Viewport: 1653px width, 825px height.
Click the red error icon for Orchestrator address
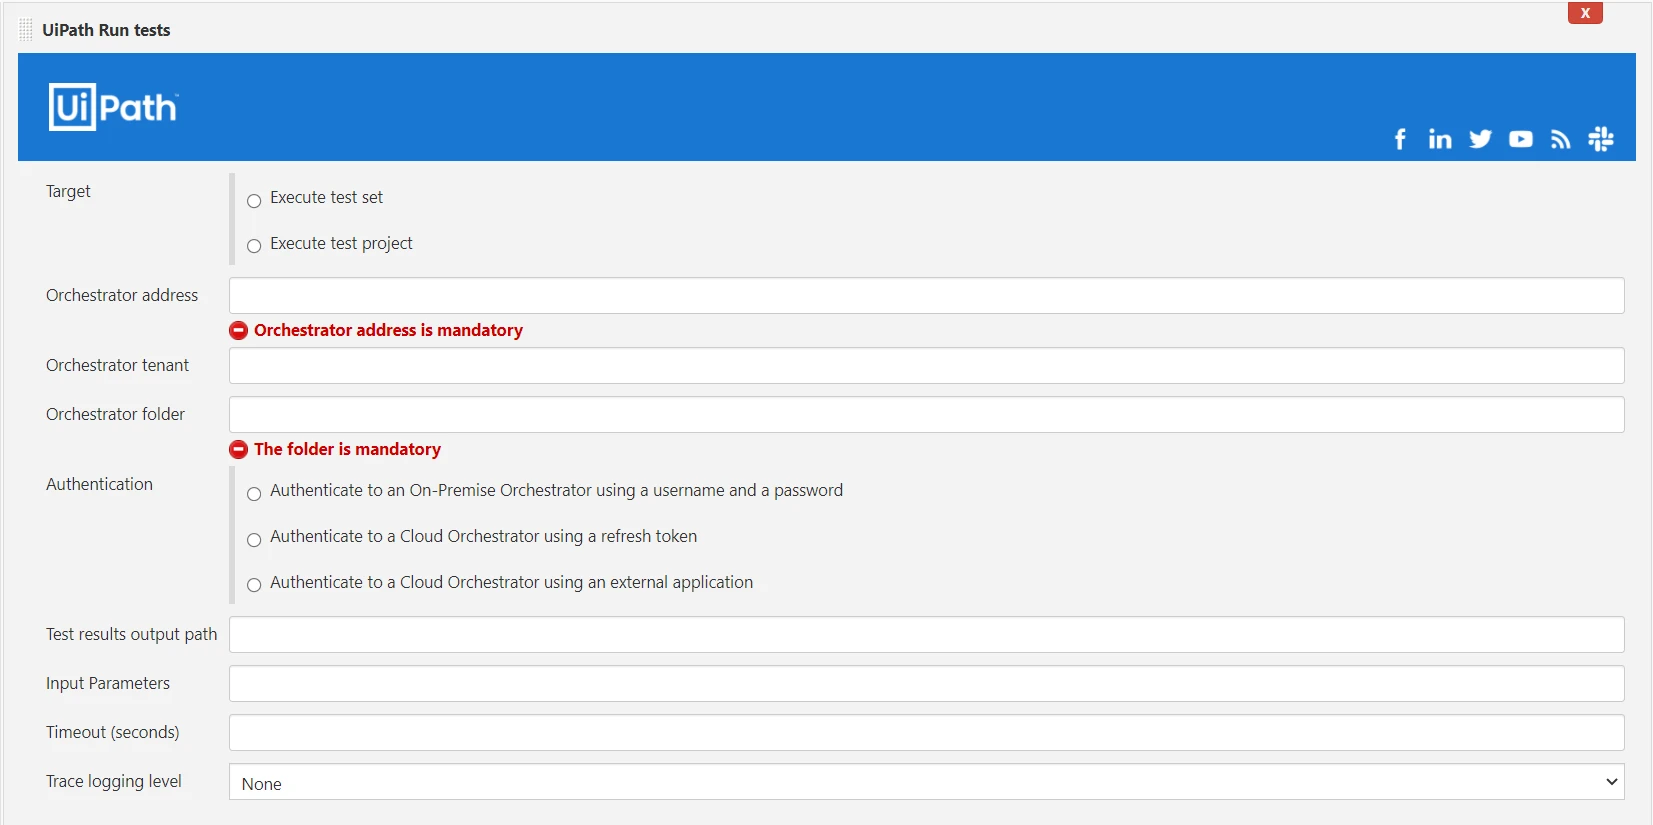[239, 330]
